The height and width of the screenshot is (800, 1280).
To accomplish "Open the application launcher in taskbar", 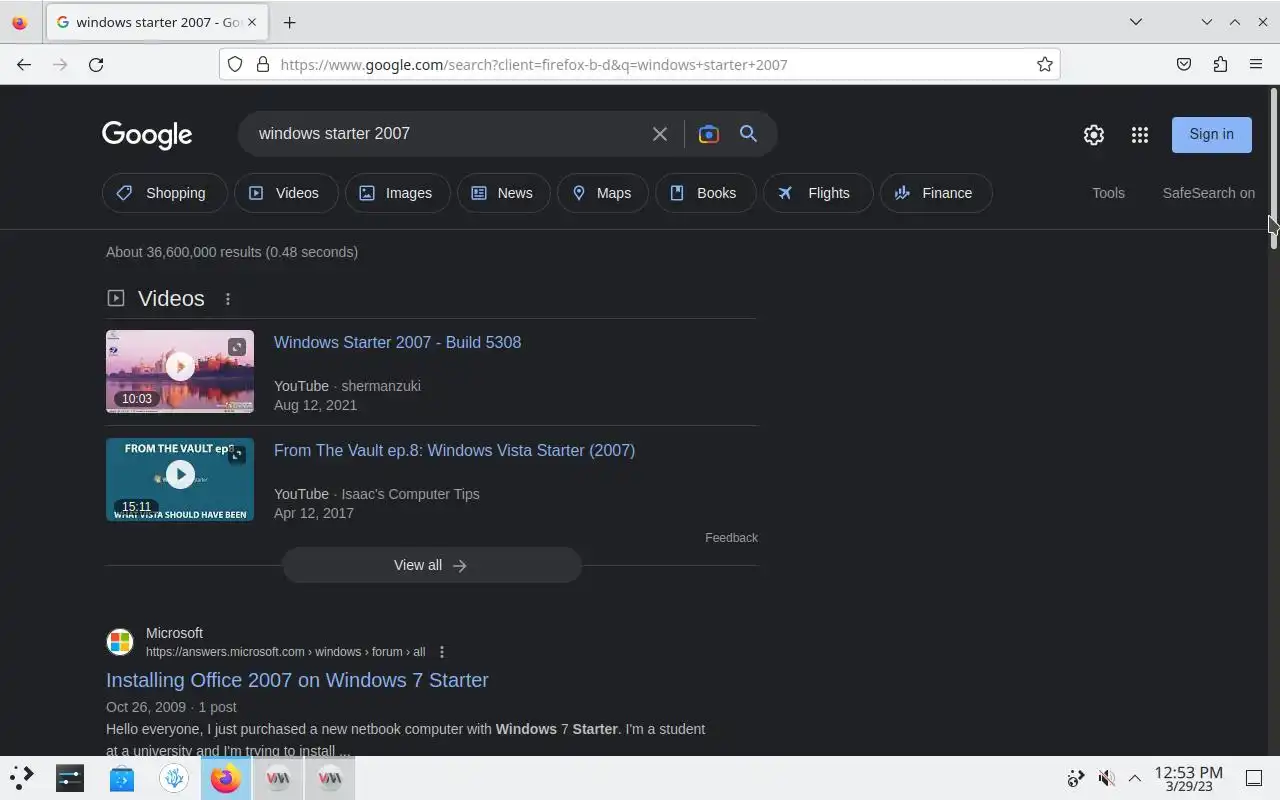I will coord(22,777).
